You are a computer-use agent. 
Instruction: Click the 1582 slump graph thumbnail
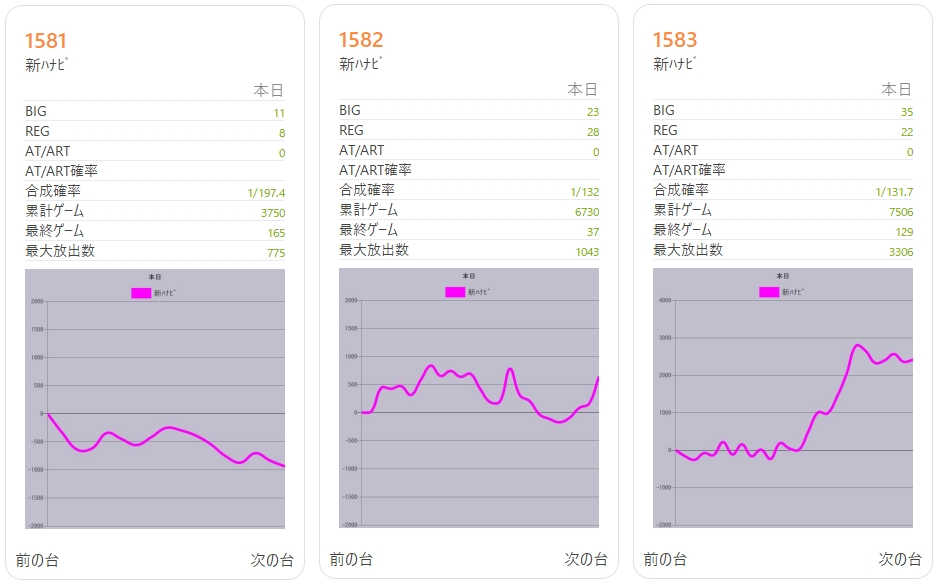469,399
